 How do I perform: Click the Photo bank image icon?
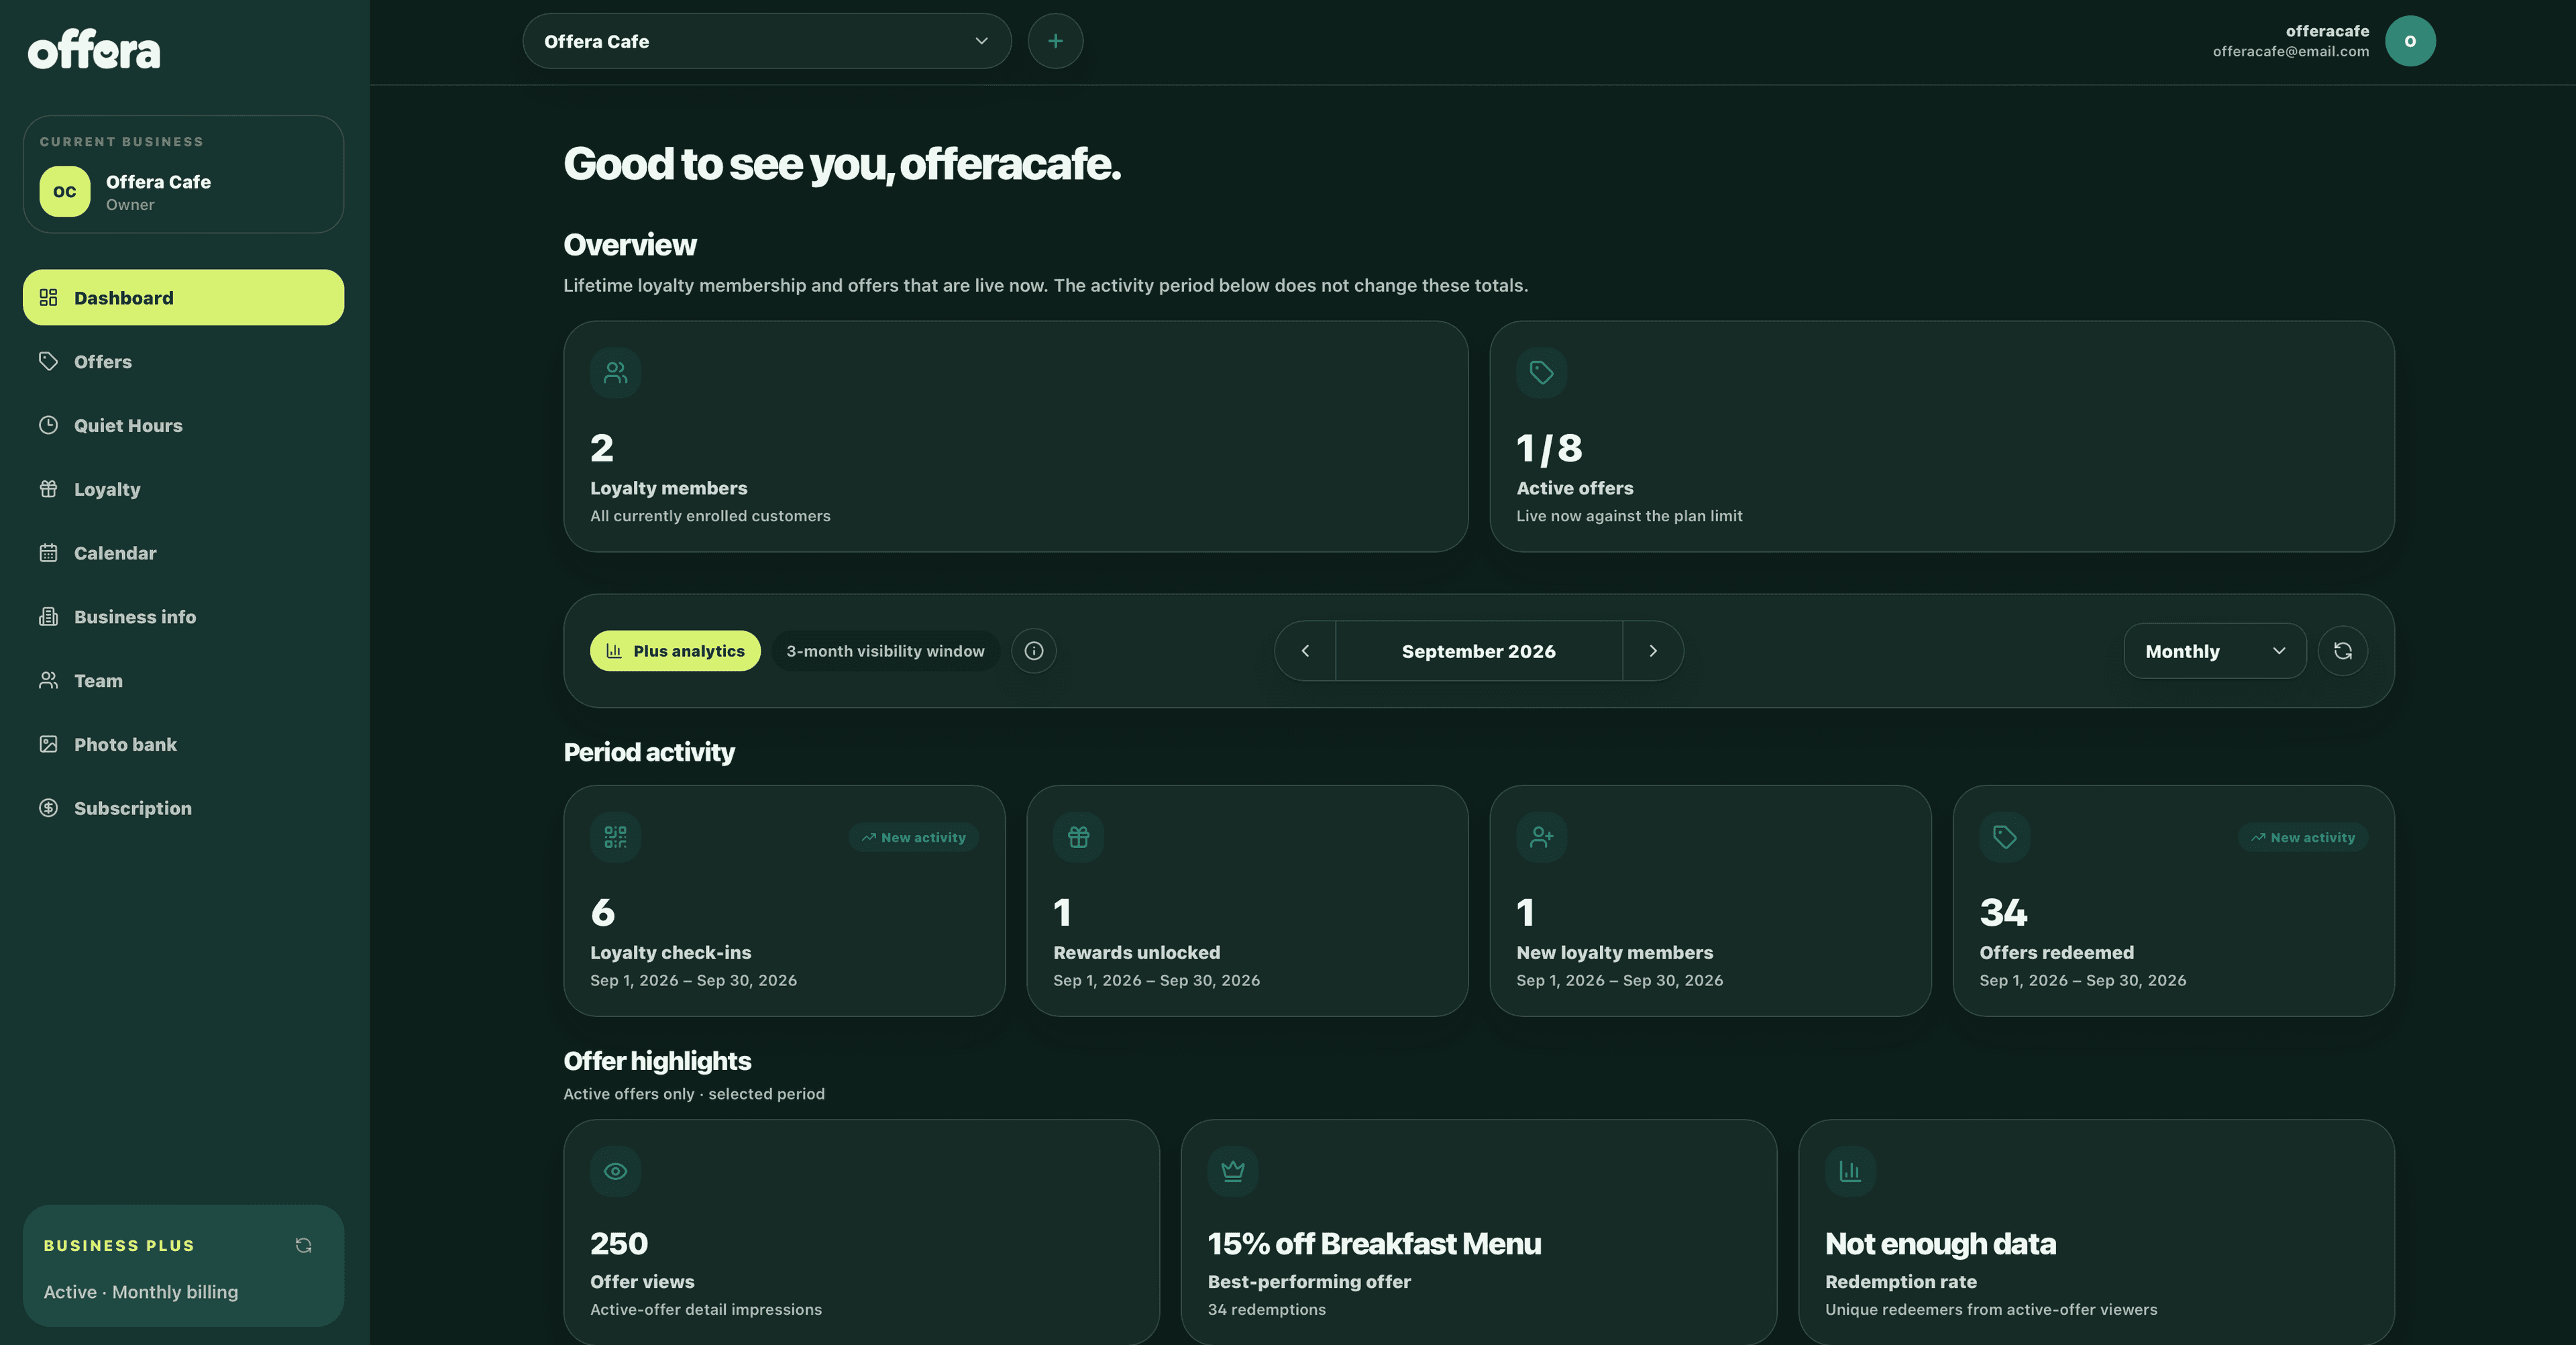tap(48, 744)
